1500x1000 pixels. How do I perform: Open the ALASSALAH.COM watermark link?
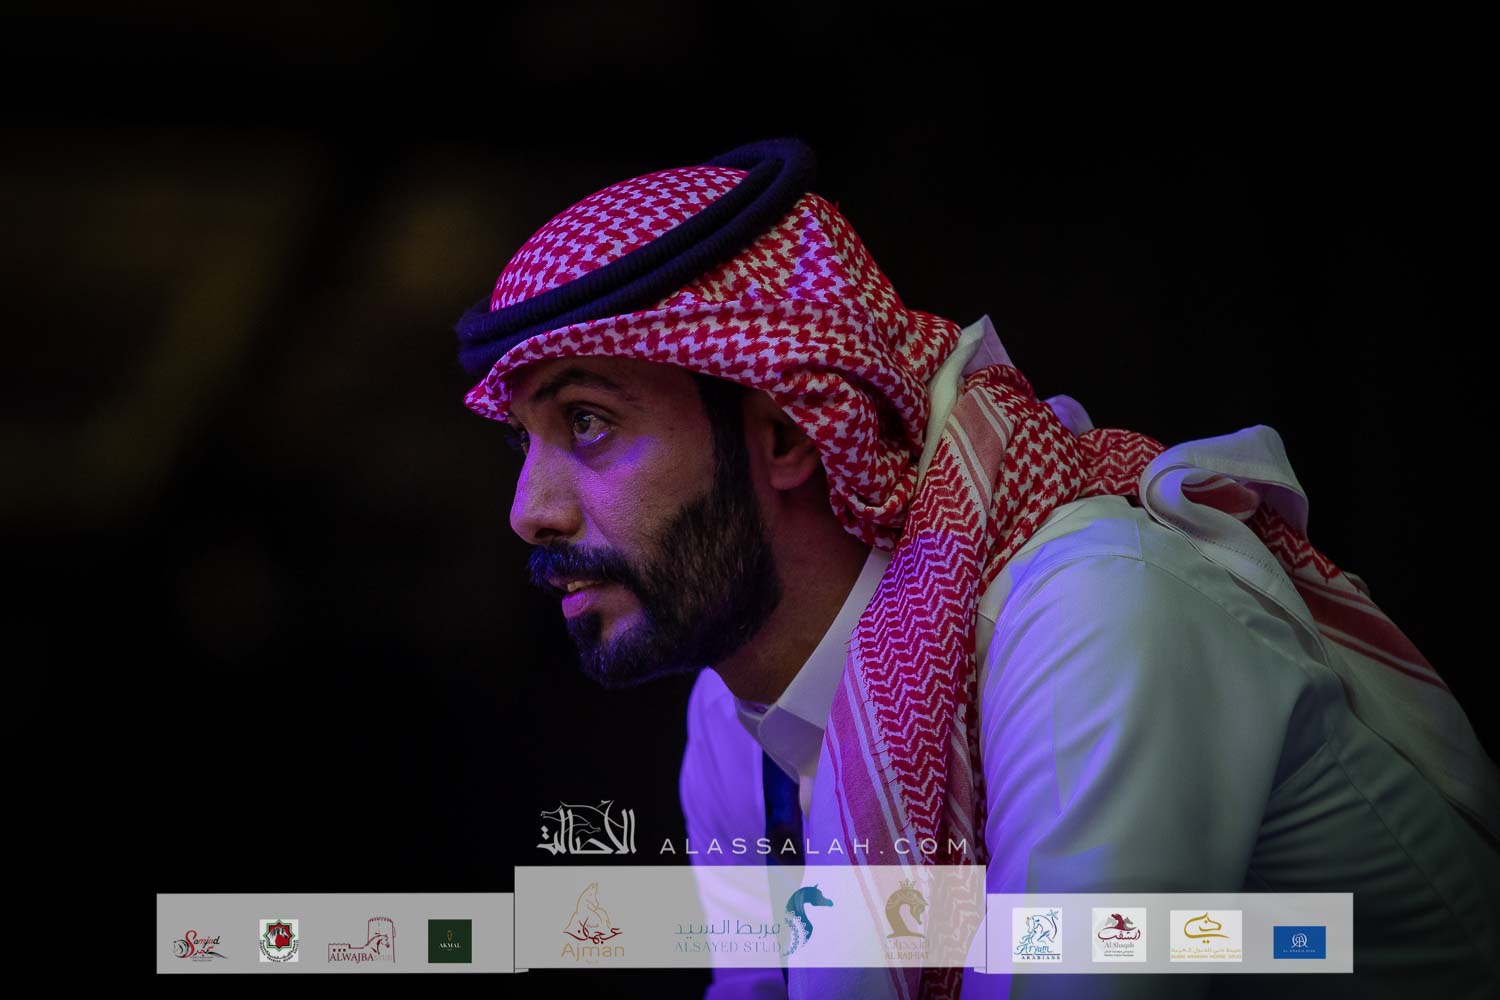click(814, 846)
